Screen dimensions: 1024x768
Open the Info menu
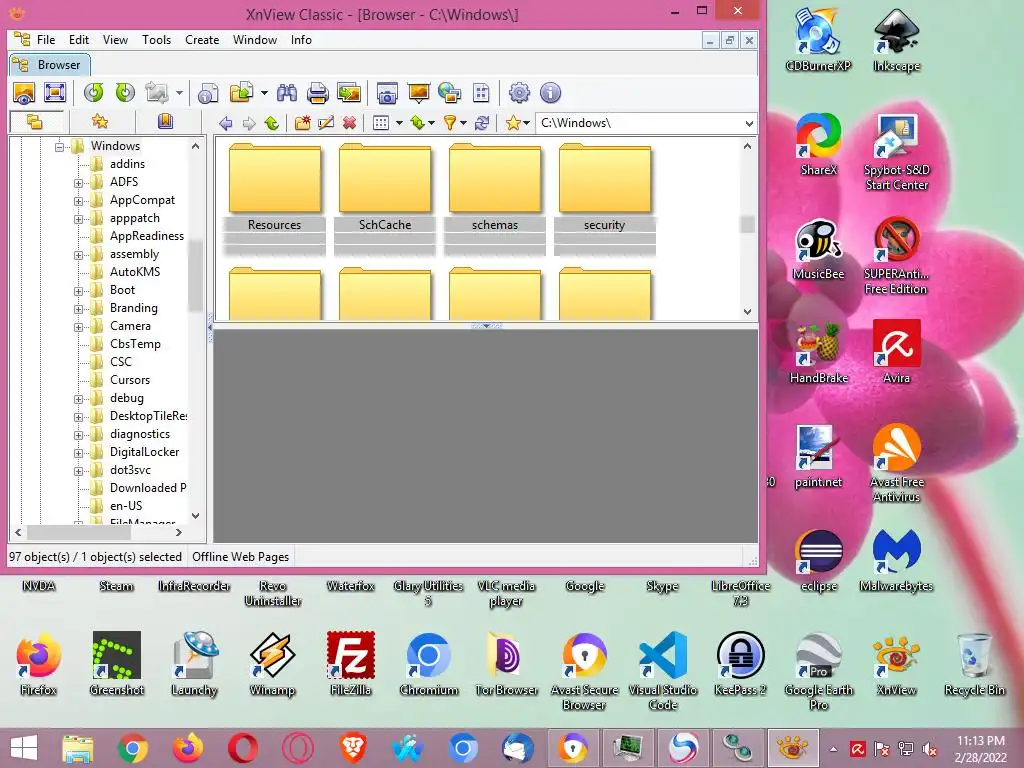(x=301, y=40)
